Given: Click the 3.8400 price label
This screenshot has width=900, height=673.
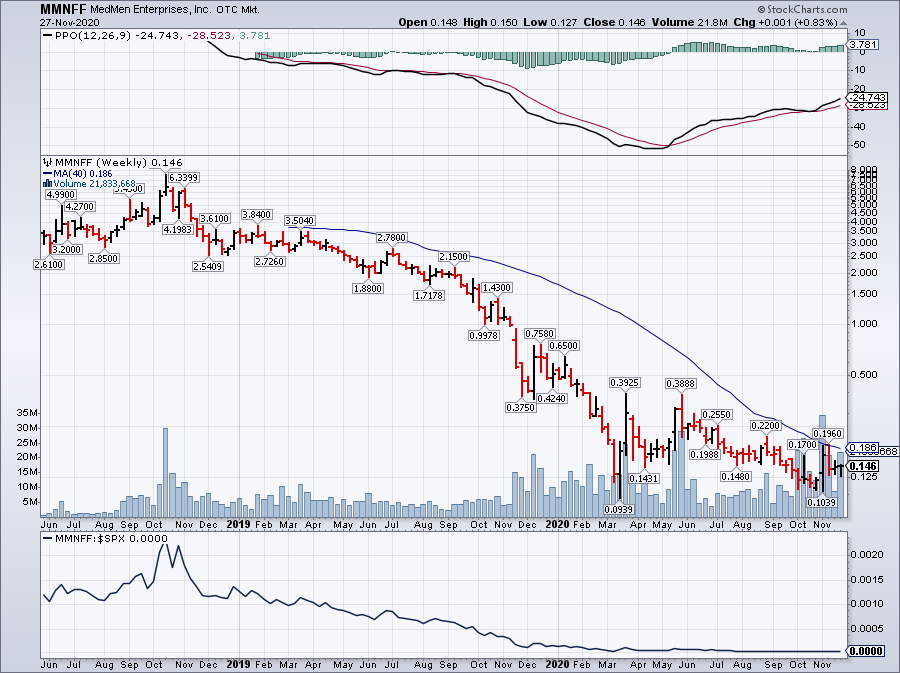Looking at the screenshot, I should tap(257, 215).
